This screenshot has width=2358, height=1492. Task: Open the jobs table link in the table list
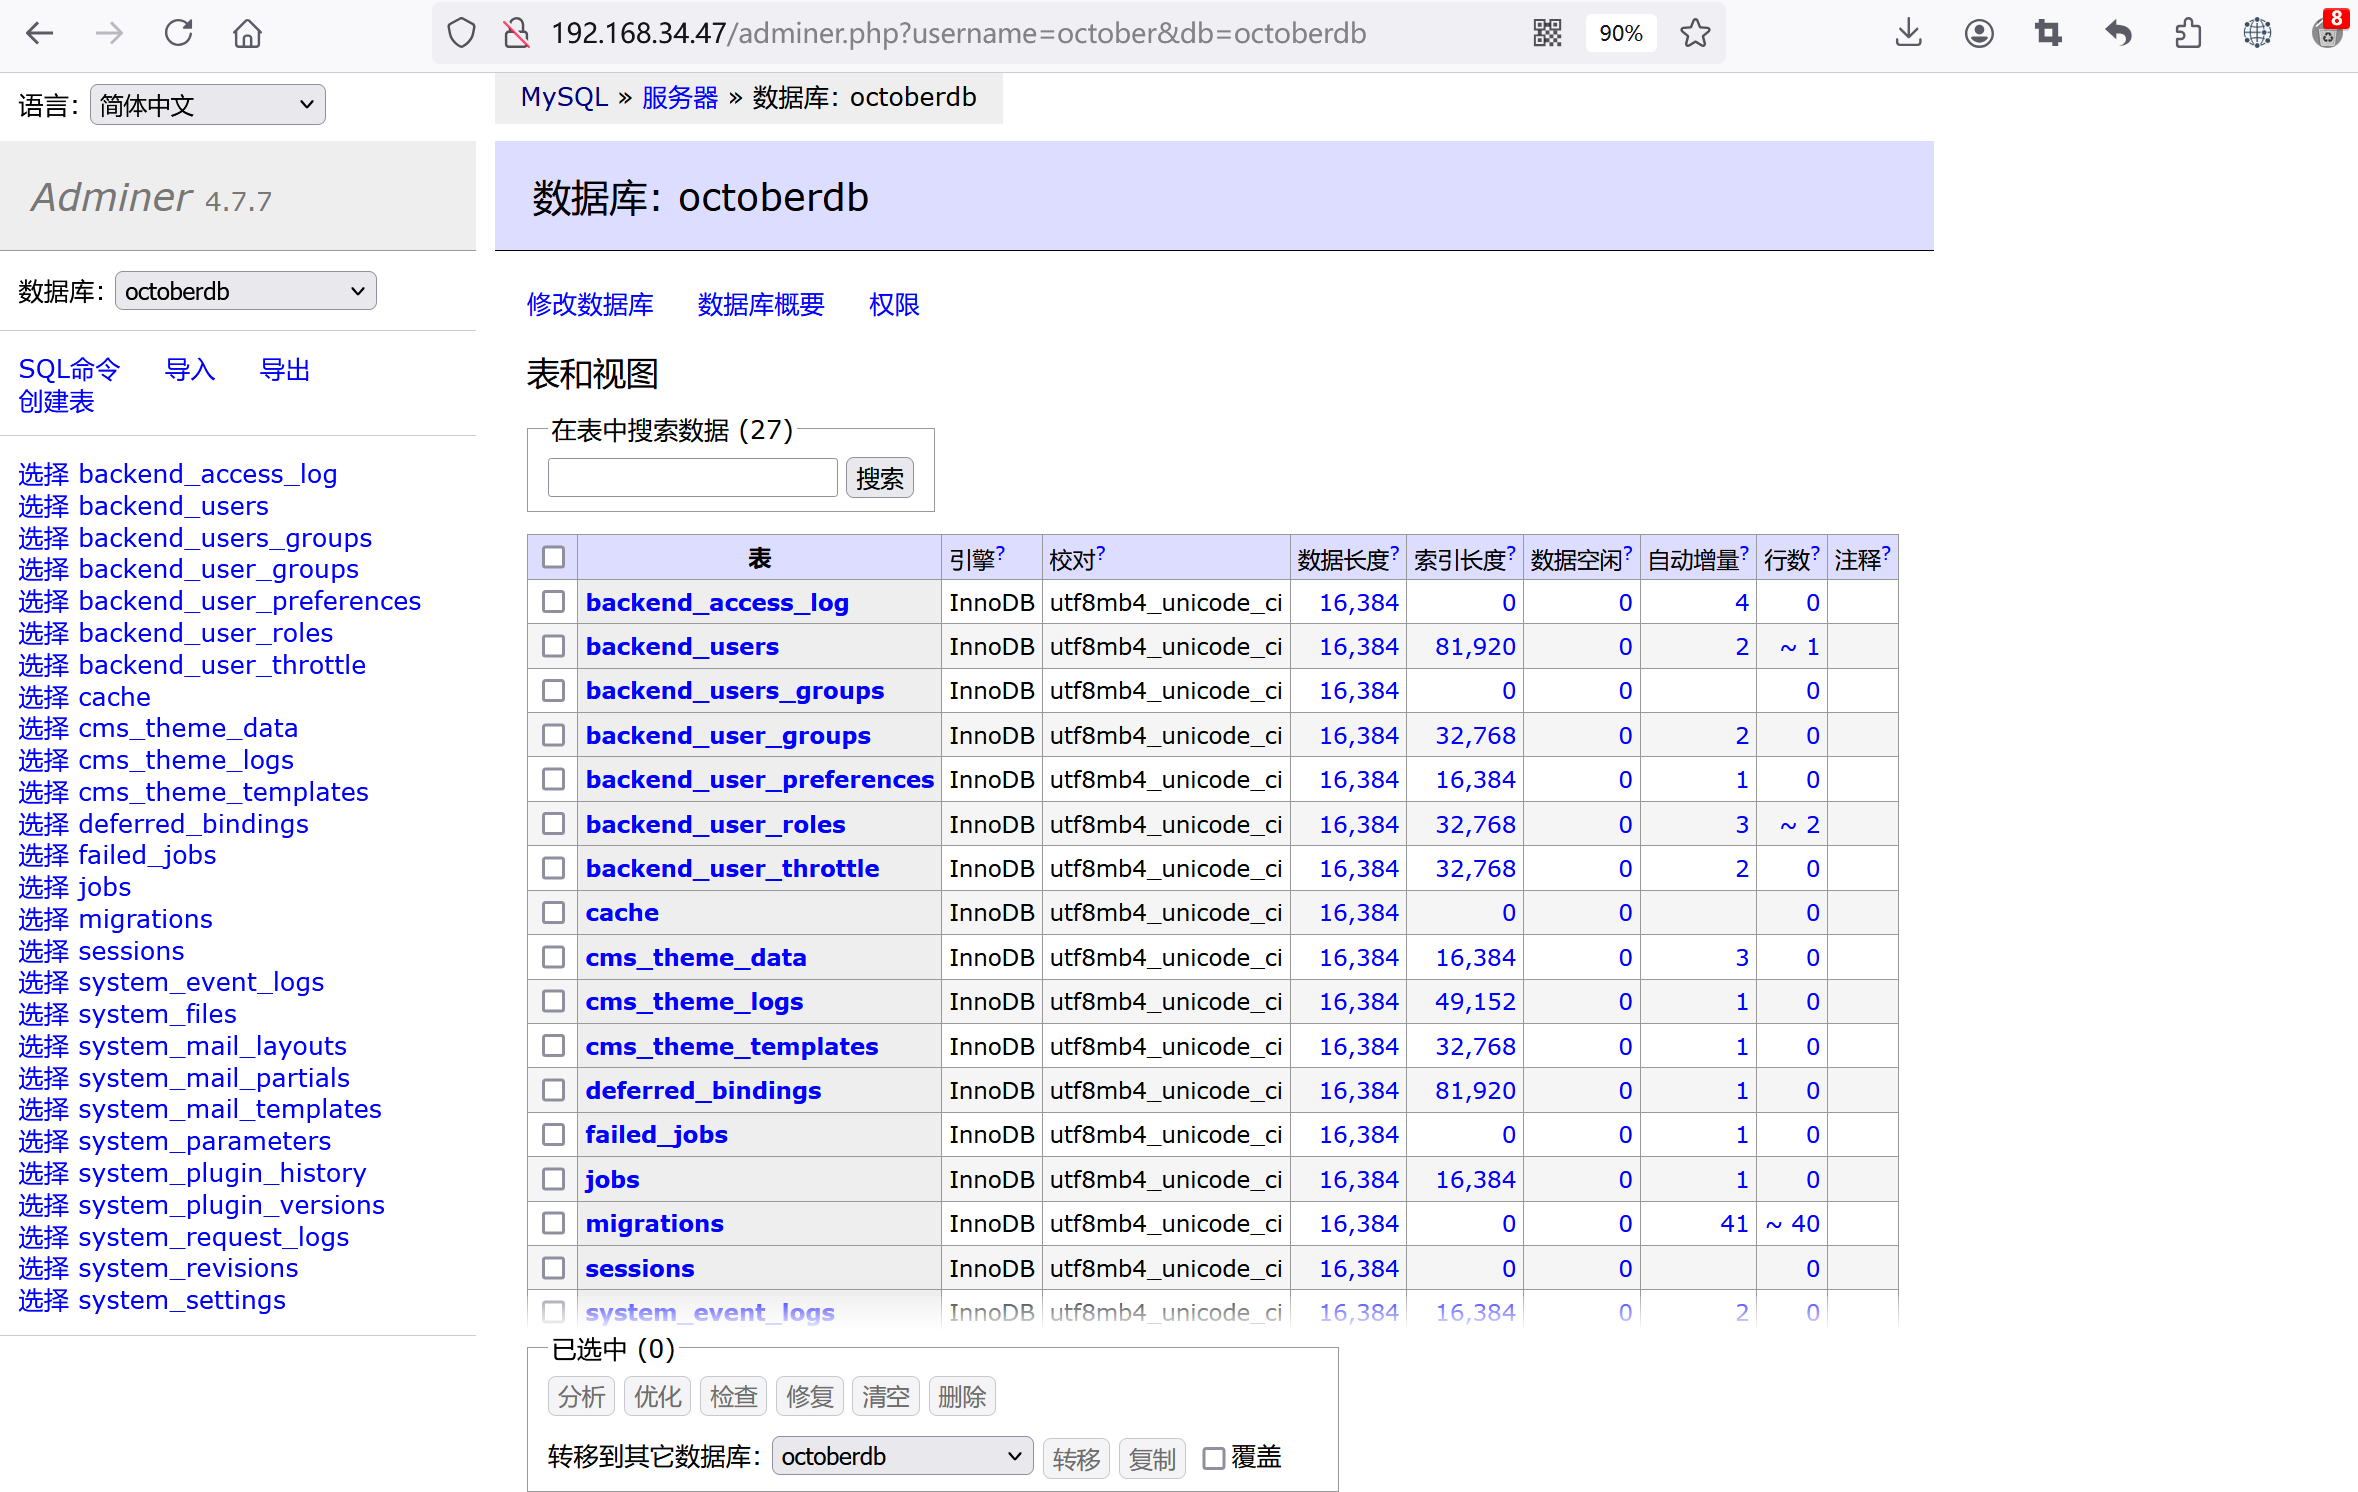tap(612, 1179)
